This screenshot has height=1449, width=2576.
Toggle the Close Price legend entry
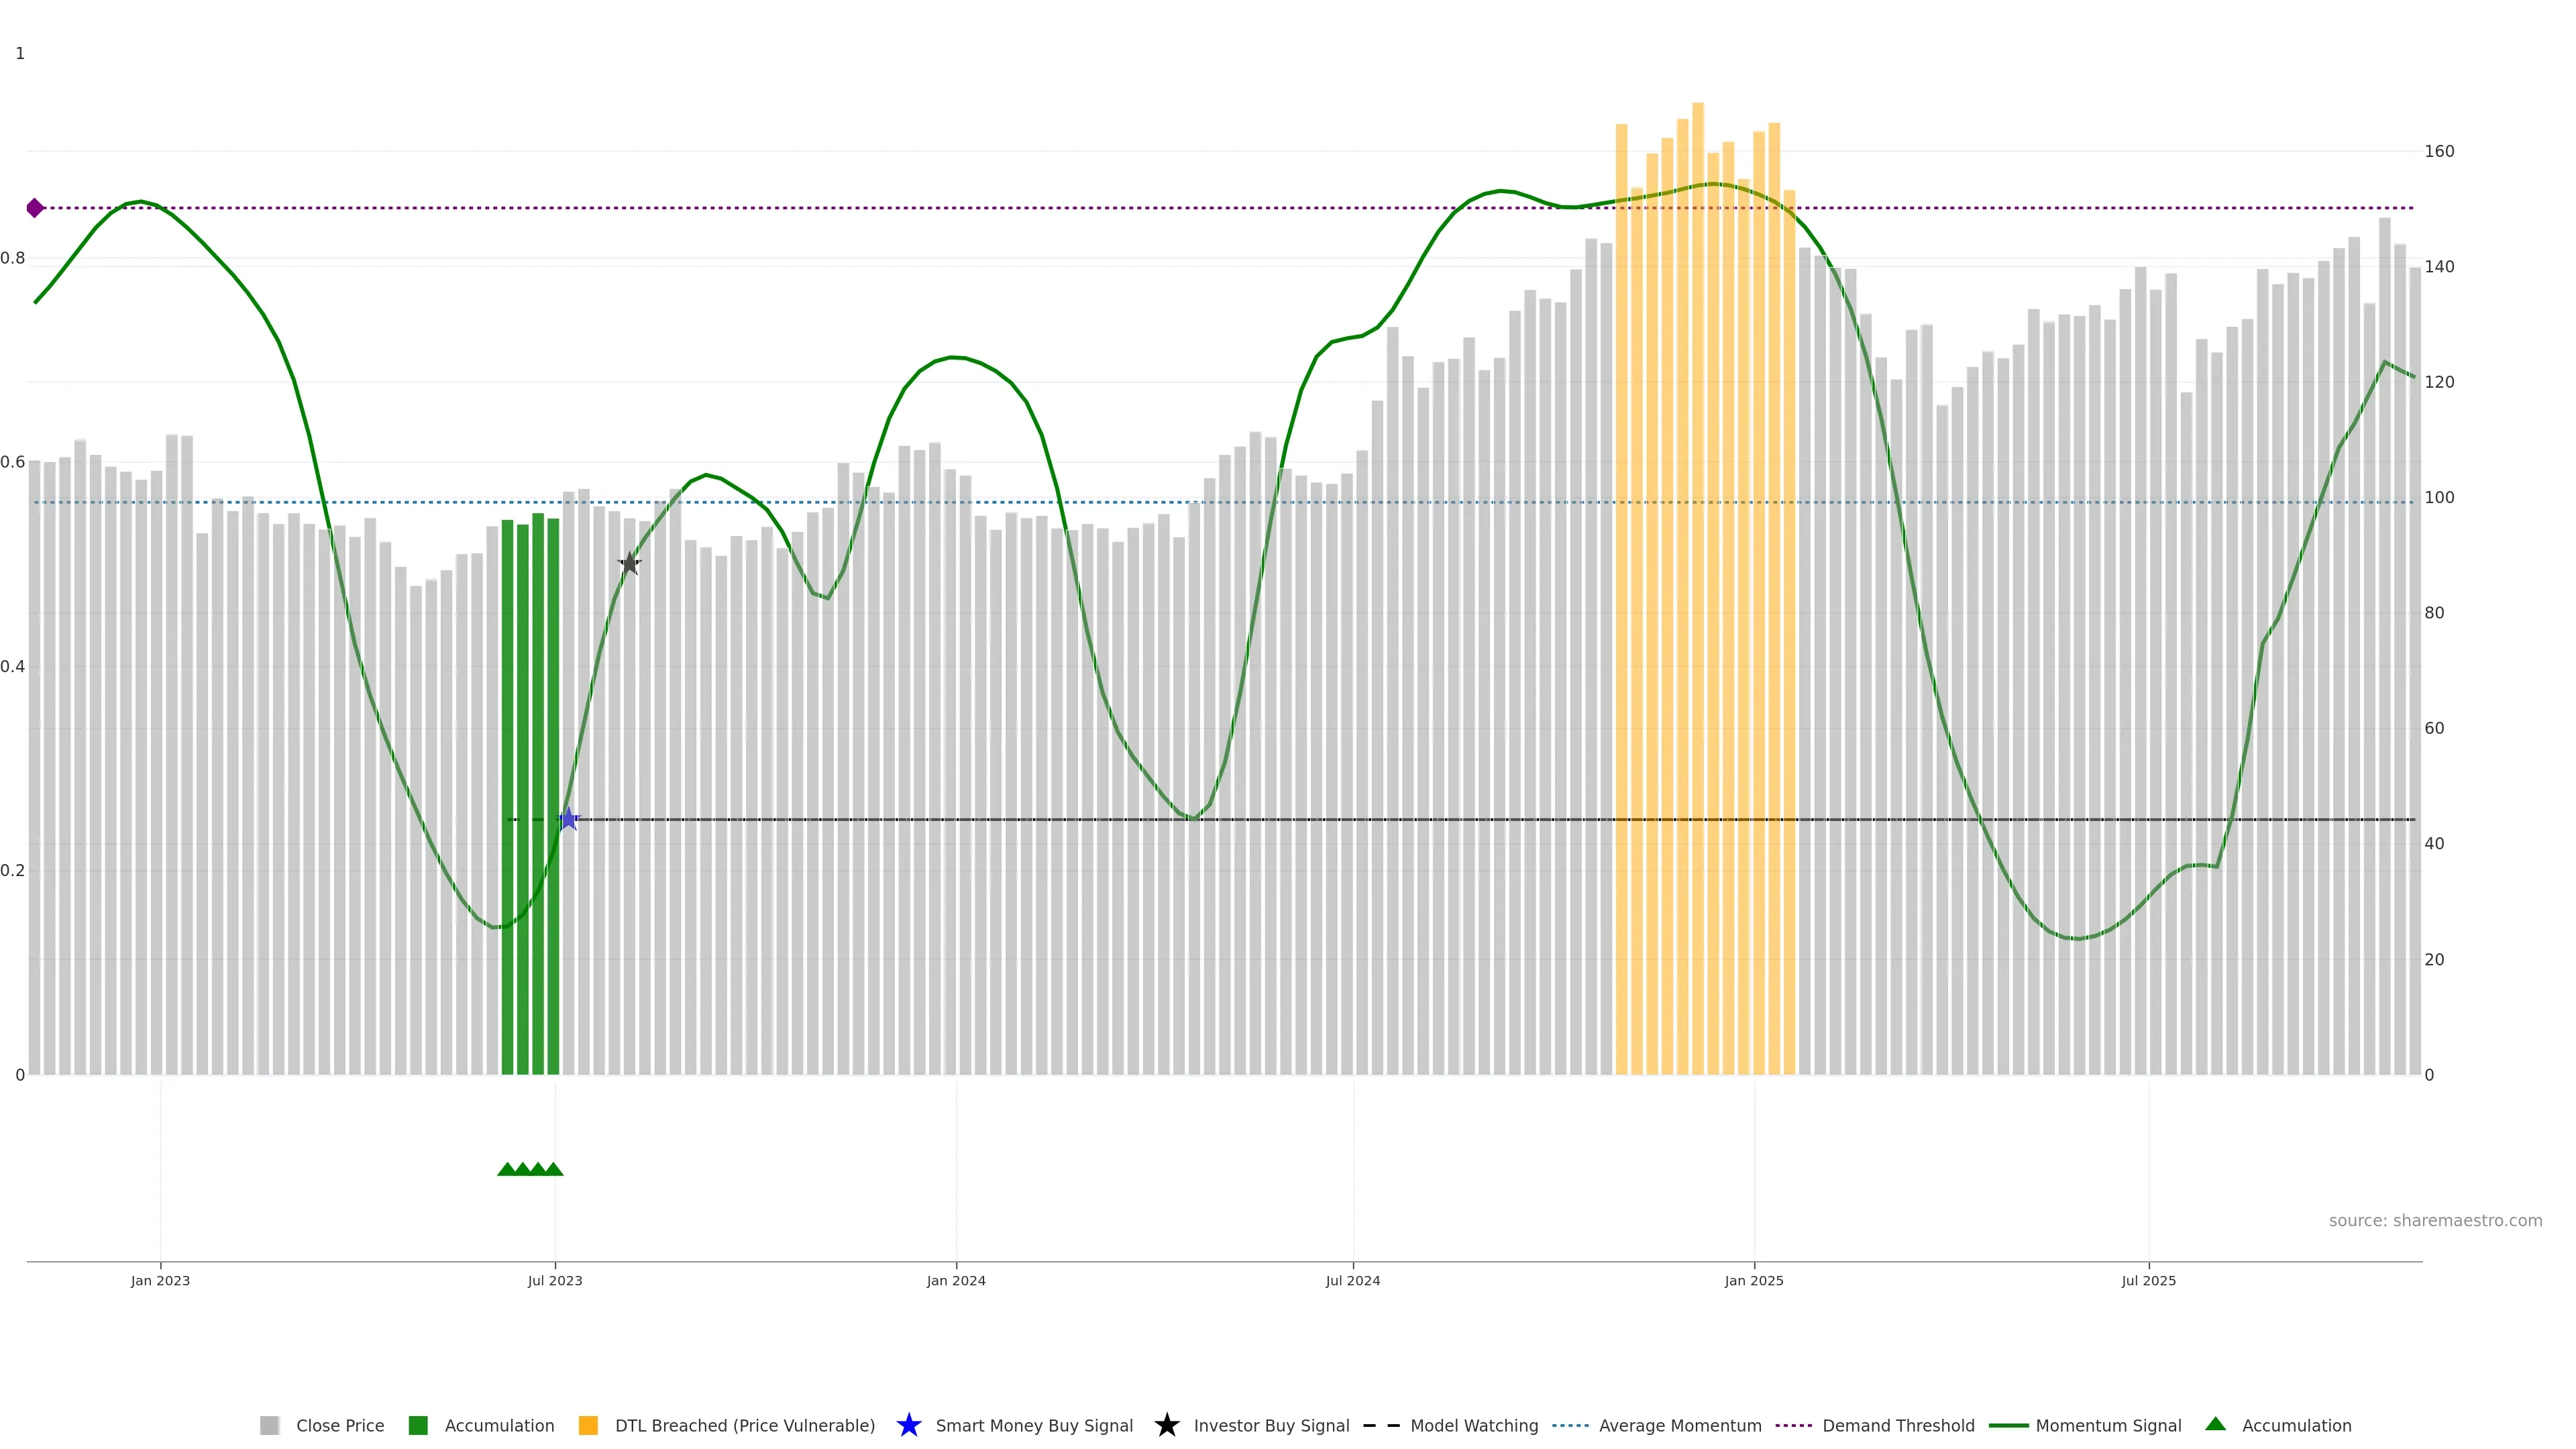point(340,1426)
